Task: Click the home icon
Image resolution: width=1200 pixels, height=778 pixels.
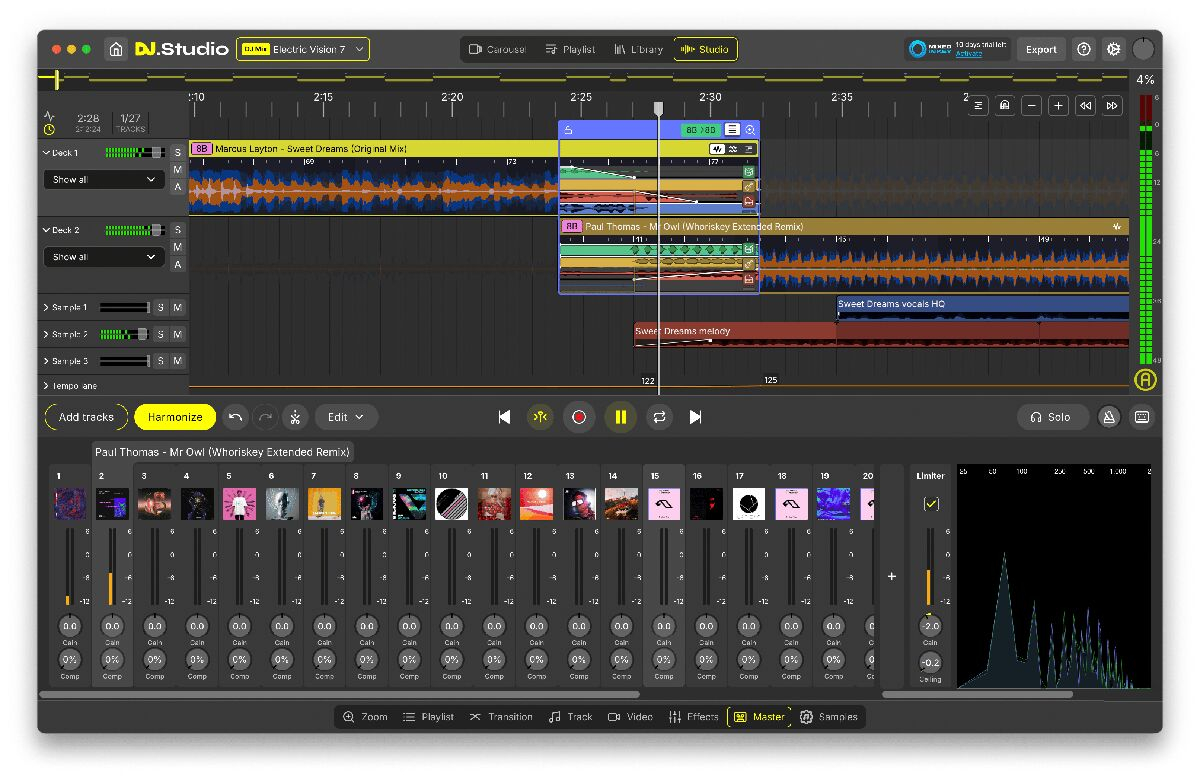Action: pyautogui.click(x=116, y=49)
